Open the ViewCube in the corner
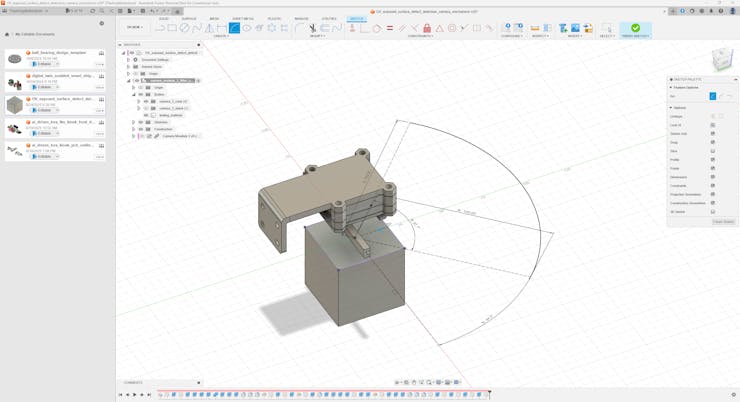 pos(720,59)
